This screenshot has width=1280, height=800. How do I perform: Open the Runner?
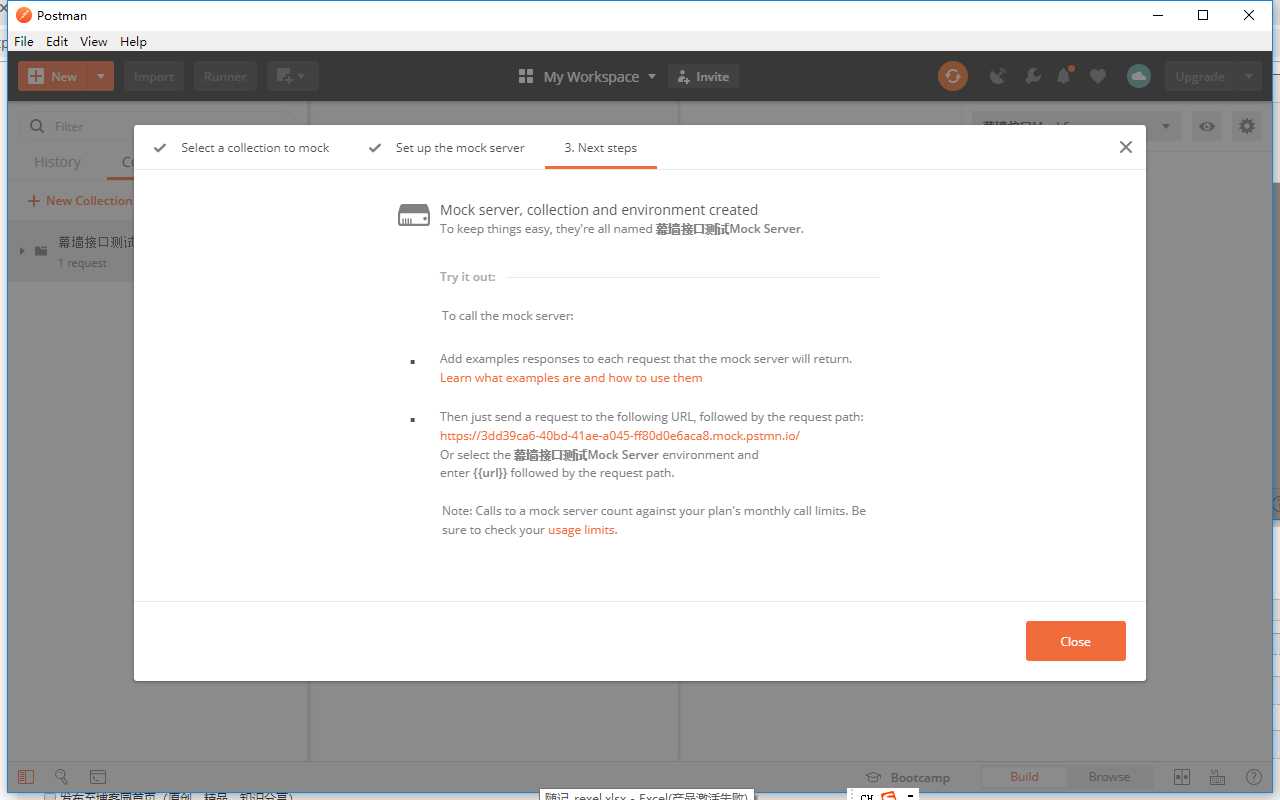pyautogui.click(x=225, y=76)
